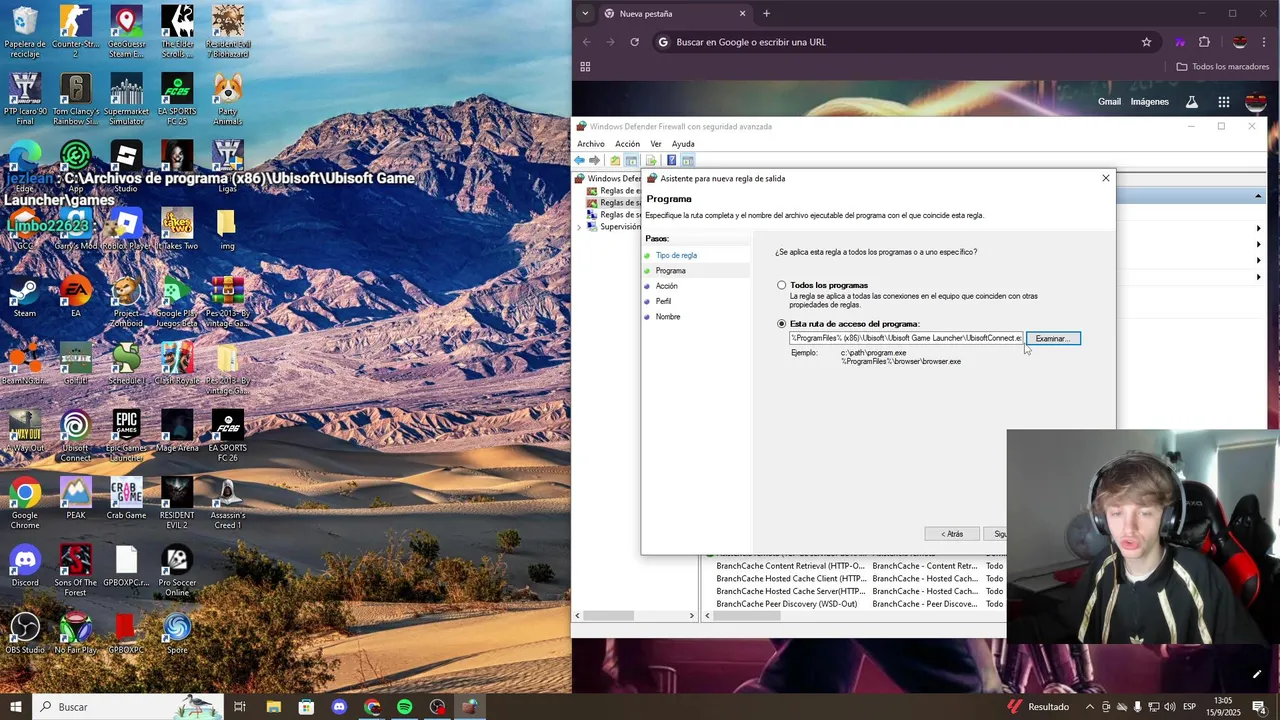
Task: Open Google Labs flask icon
Action: [x=1192, y=102]
